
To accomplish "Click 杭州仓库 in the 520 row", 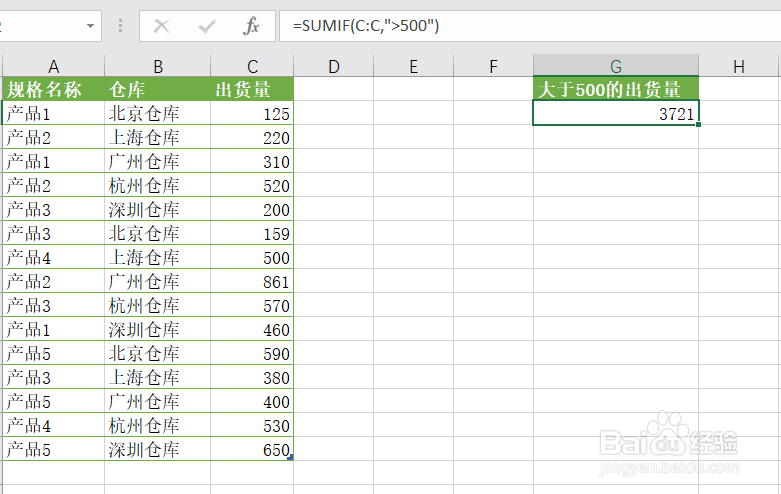I will point(144,185).
